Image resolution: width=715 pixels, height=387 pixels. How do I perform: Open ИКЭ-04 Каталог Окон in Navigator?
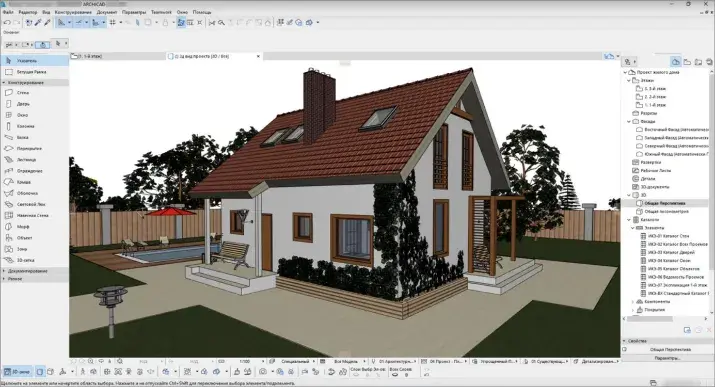[669, 261]
